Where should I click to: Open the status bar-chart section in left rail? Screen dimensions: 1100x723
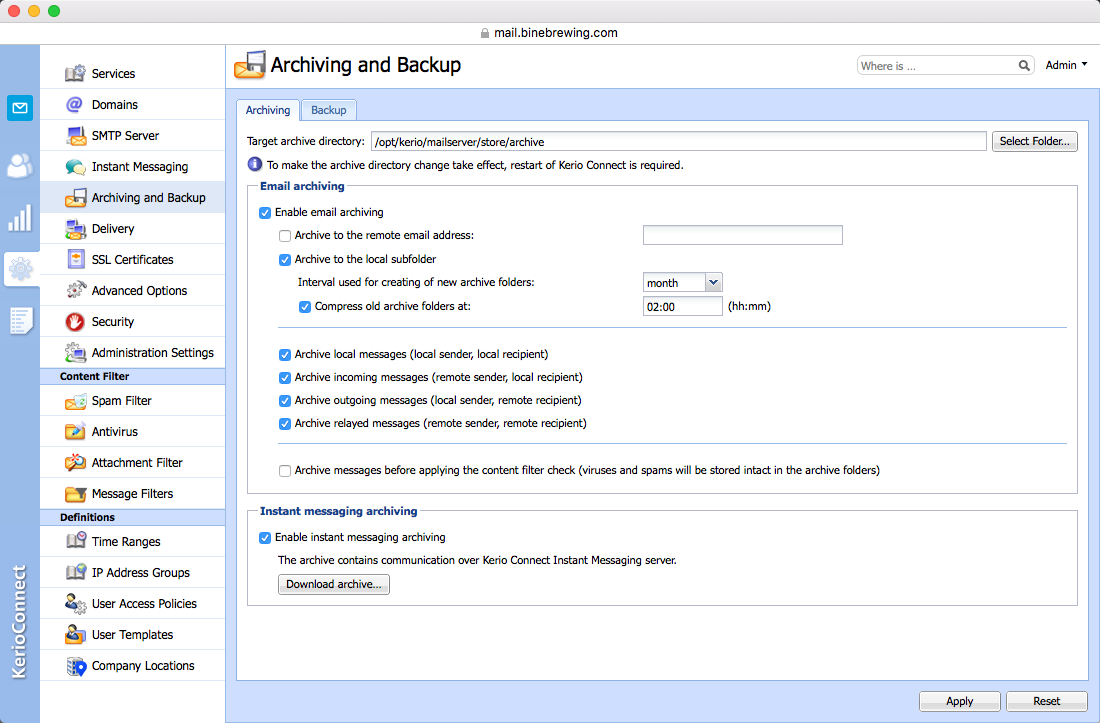click(20, 218)
